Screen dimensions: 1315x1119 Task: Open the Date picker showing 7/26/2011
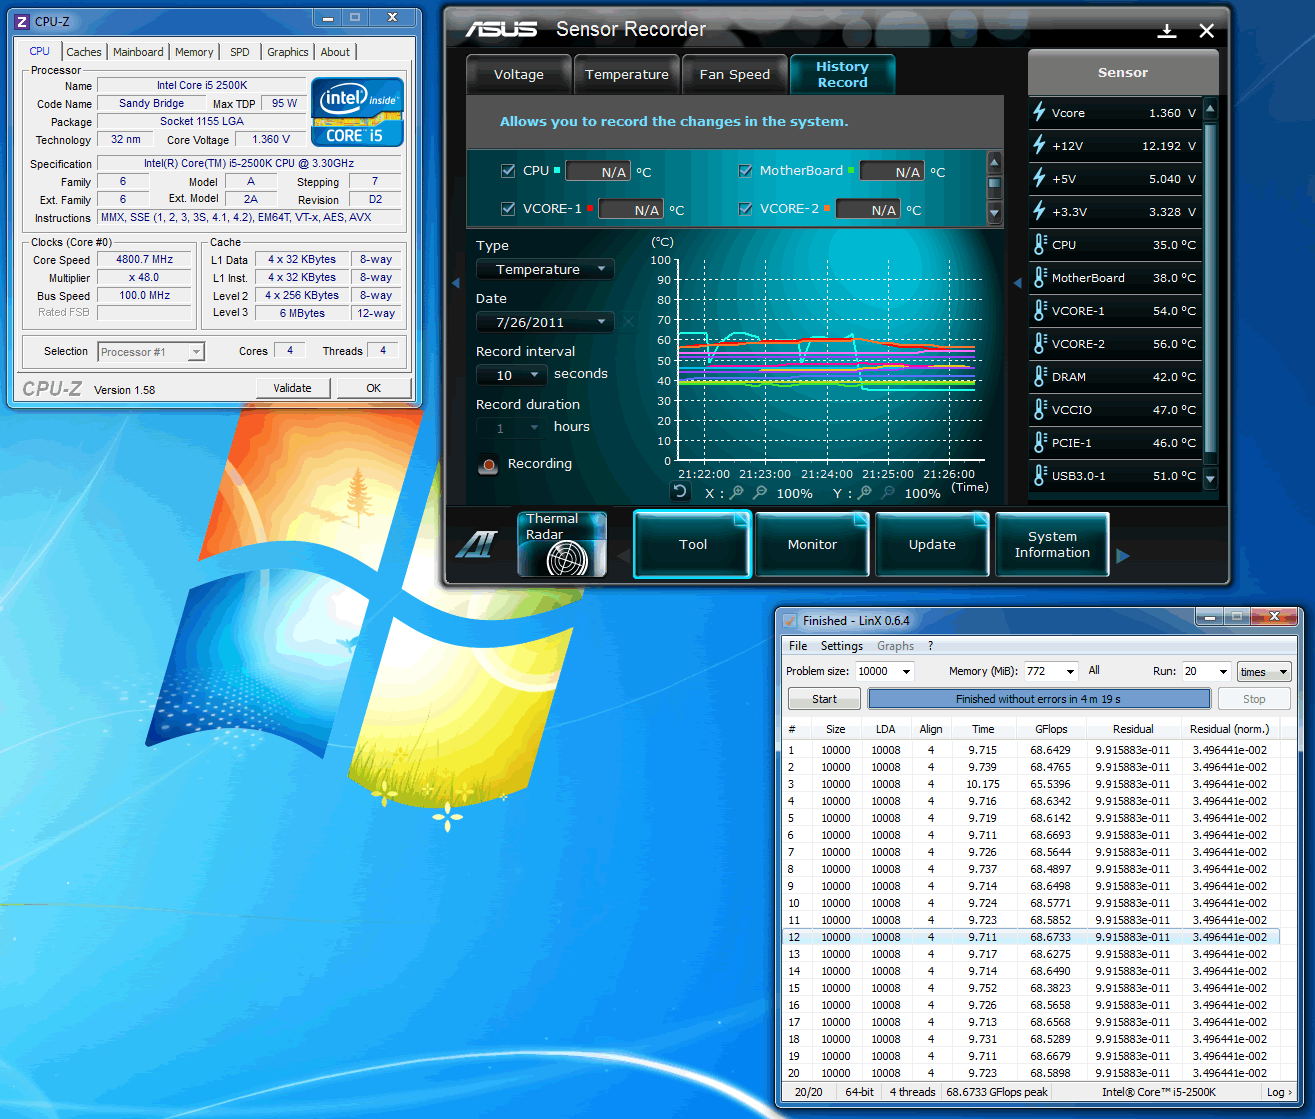(544, 321)
